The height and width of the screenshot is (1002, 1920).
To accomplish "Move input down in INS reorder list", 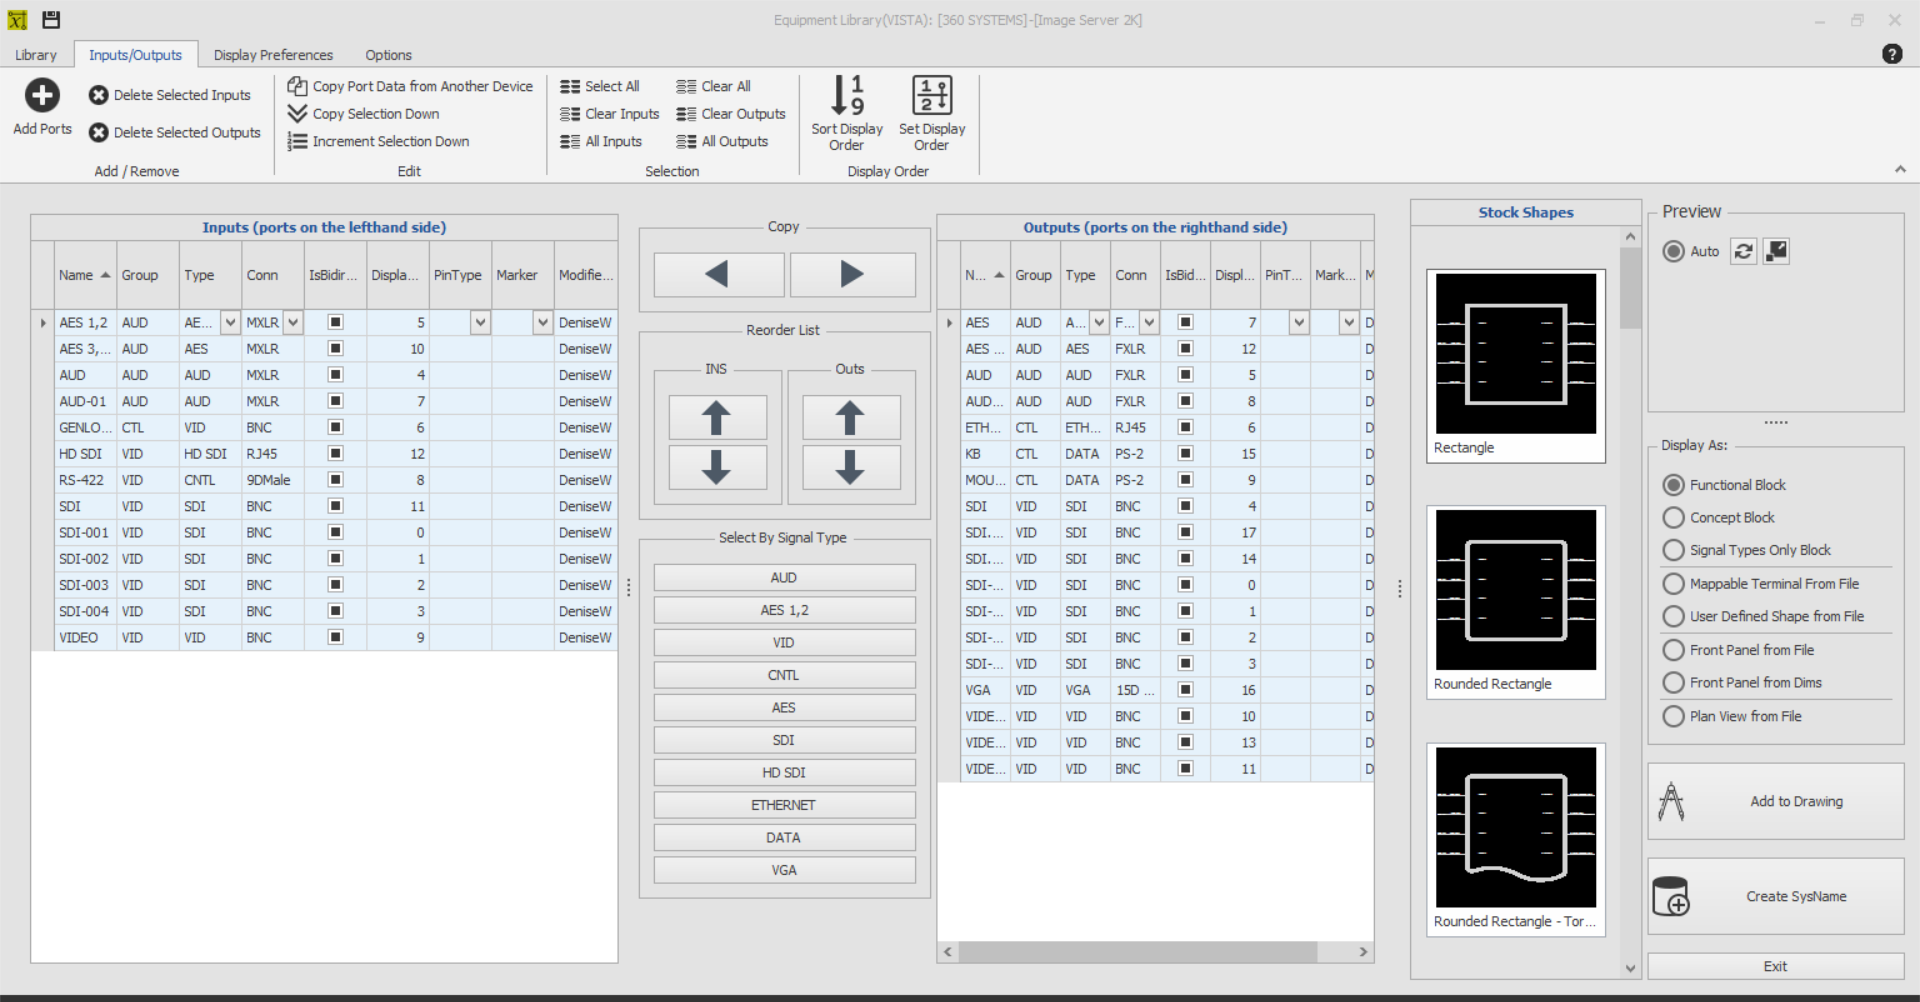I will [717, 467].
